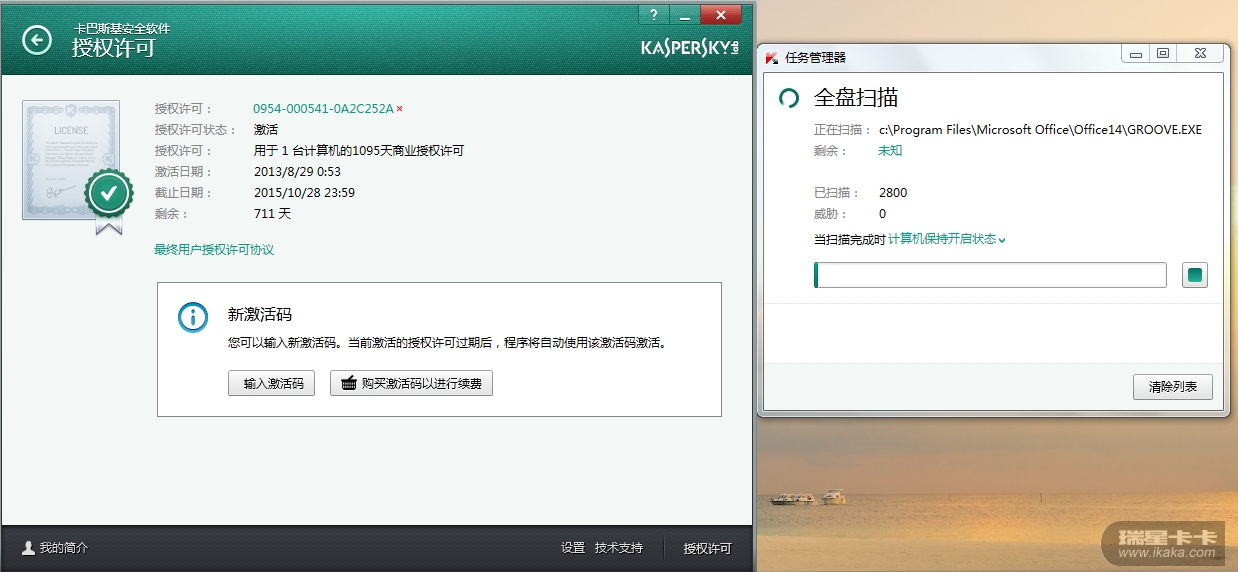Open license key 0954-000541-0A2C252A link
The width and height of the screenshot is (1238, 572).
point(323,108)
